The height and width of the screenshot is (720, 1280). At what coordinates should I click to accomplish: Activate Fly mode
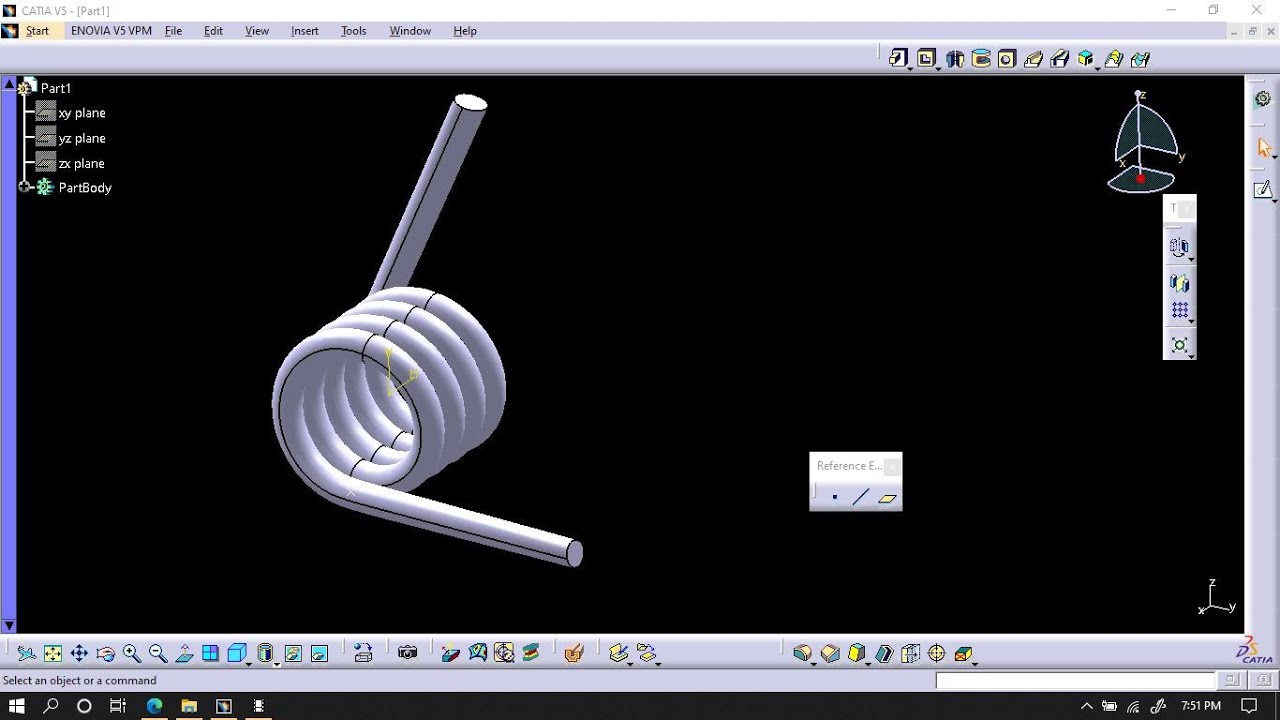point(27,653)
